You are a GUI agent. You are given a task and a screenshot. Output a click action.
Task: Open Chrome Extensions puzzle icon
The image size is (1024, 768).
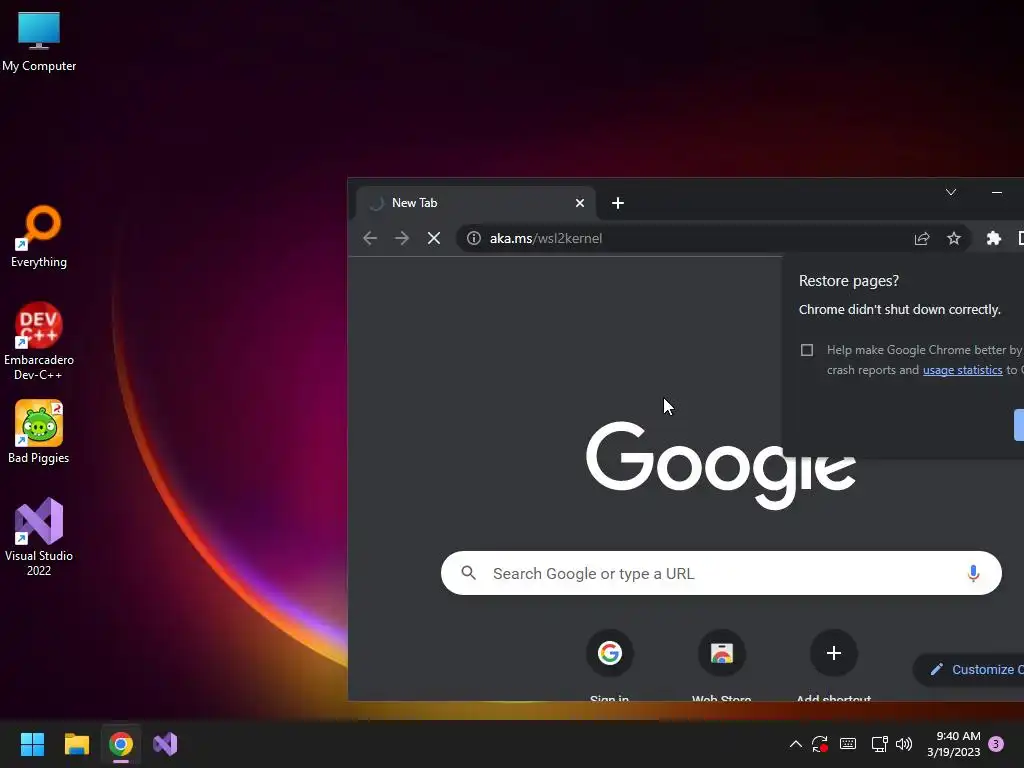(993, 238)
